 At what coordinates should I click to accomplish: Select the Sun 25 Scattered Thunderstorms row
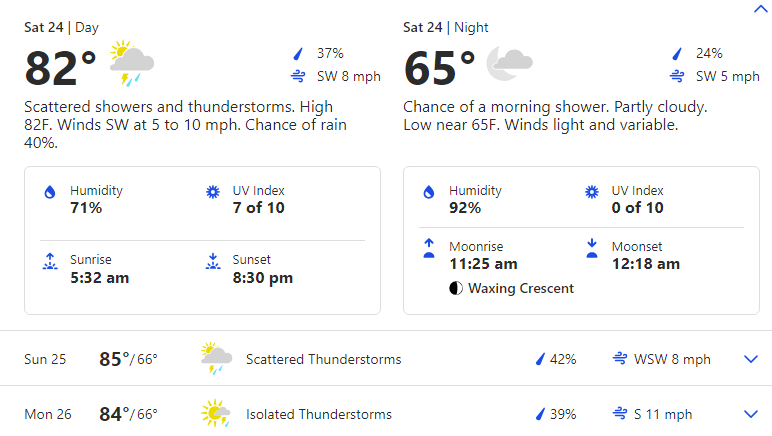[386, 359]
